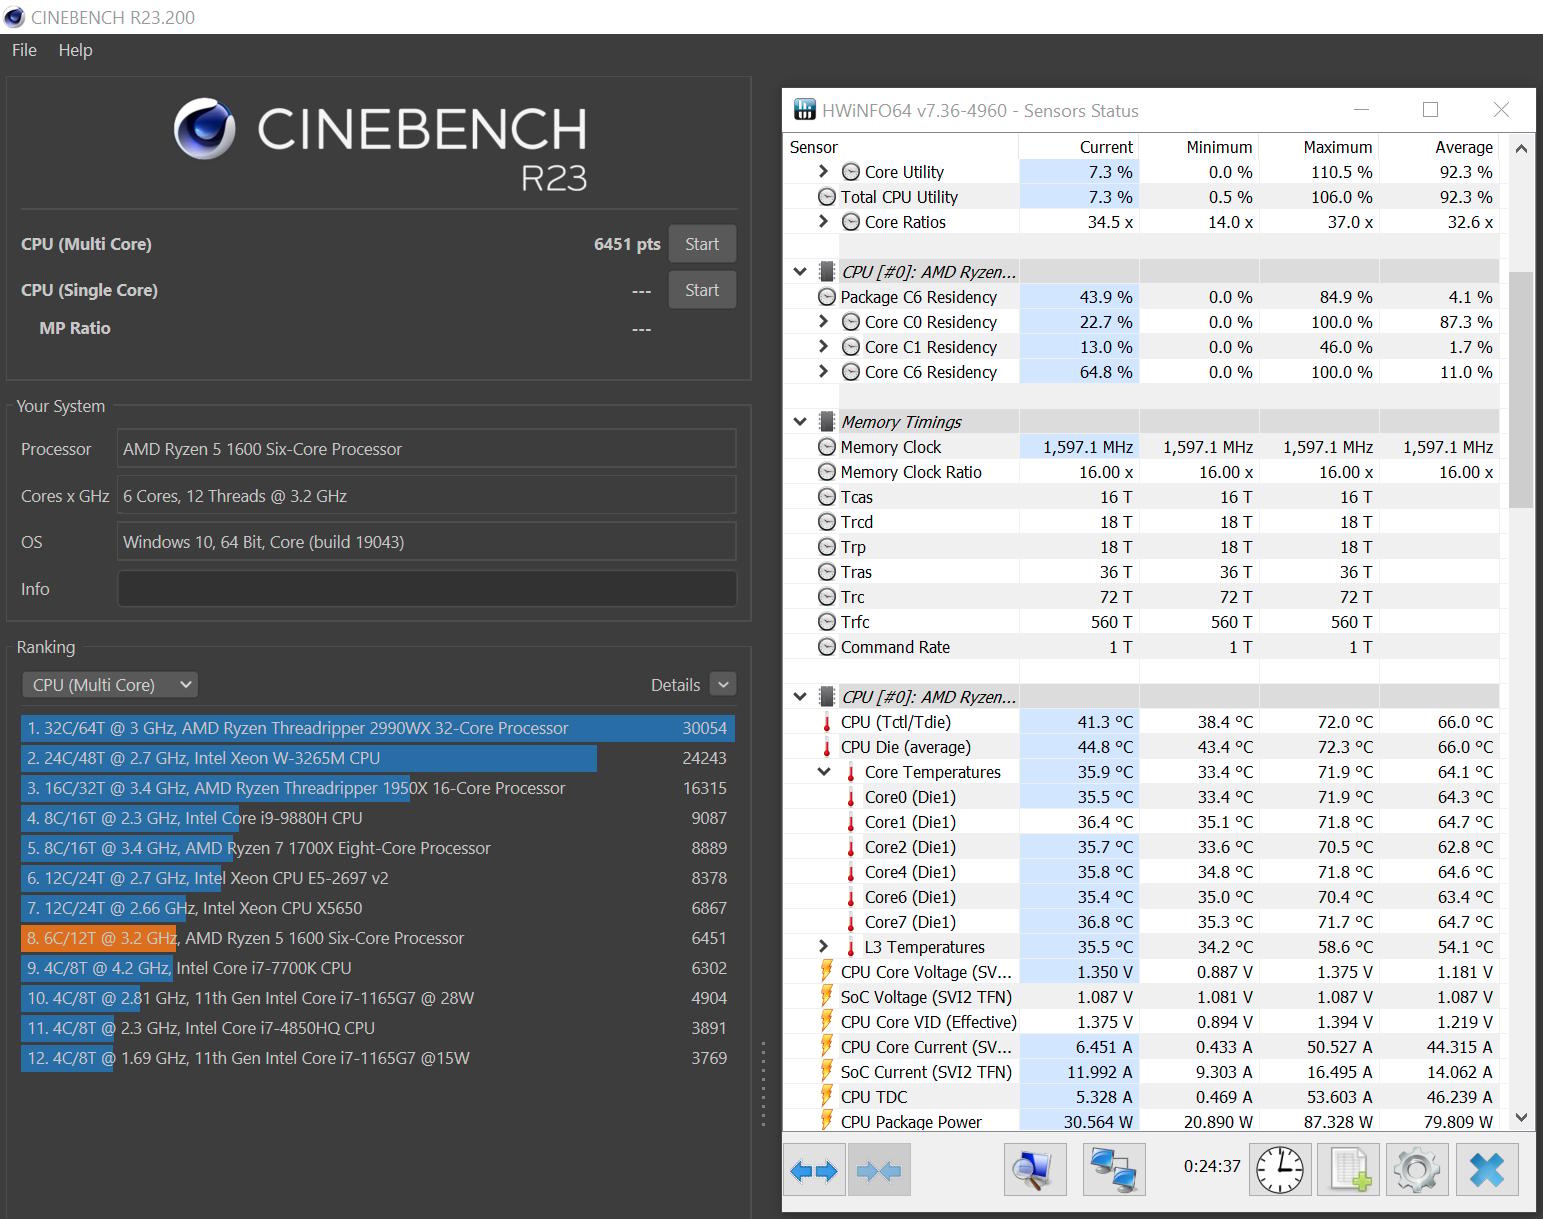1543x1219 pixels.
Task: Expand Core C6 Residency row
Action: point(823,371)
